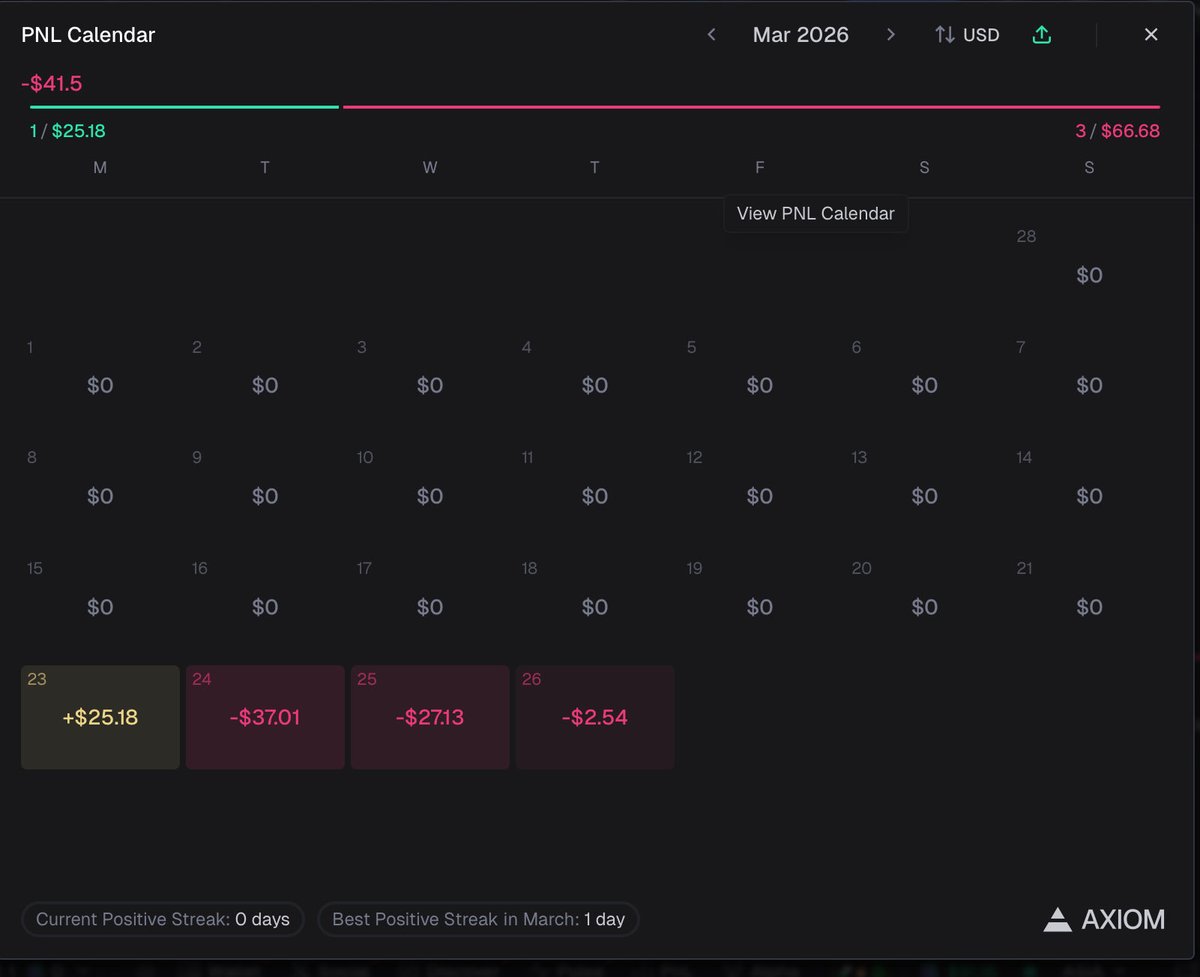Image resolution: width=1200 pixels, height=977 pixels.
Task: Open the March 26 cell showing -$2.54
Action: pyautogui.click(x=595, y=717)
